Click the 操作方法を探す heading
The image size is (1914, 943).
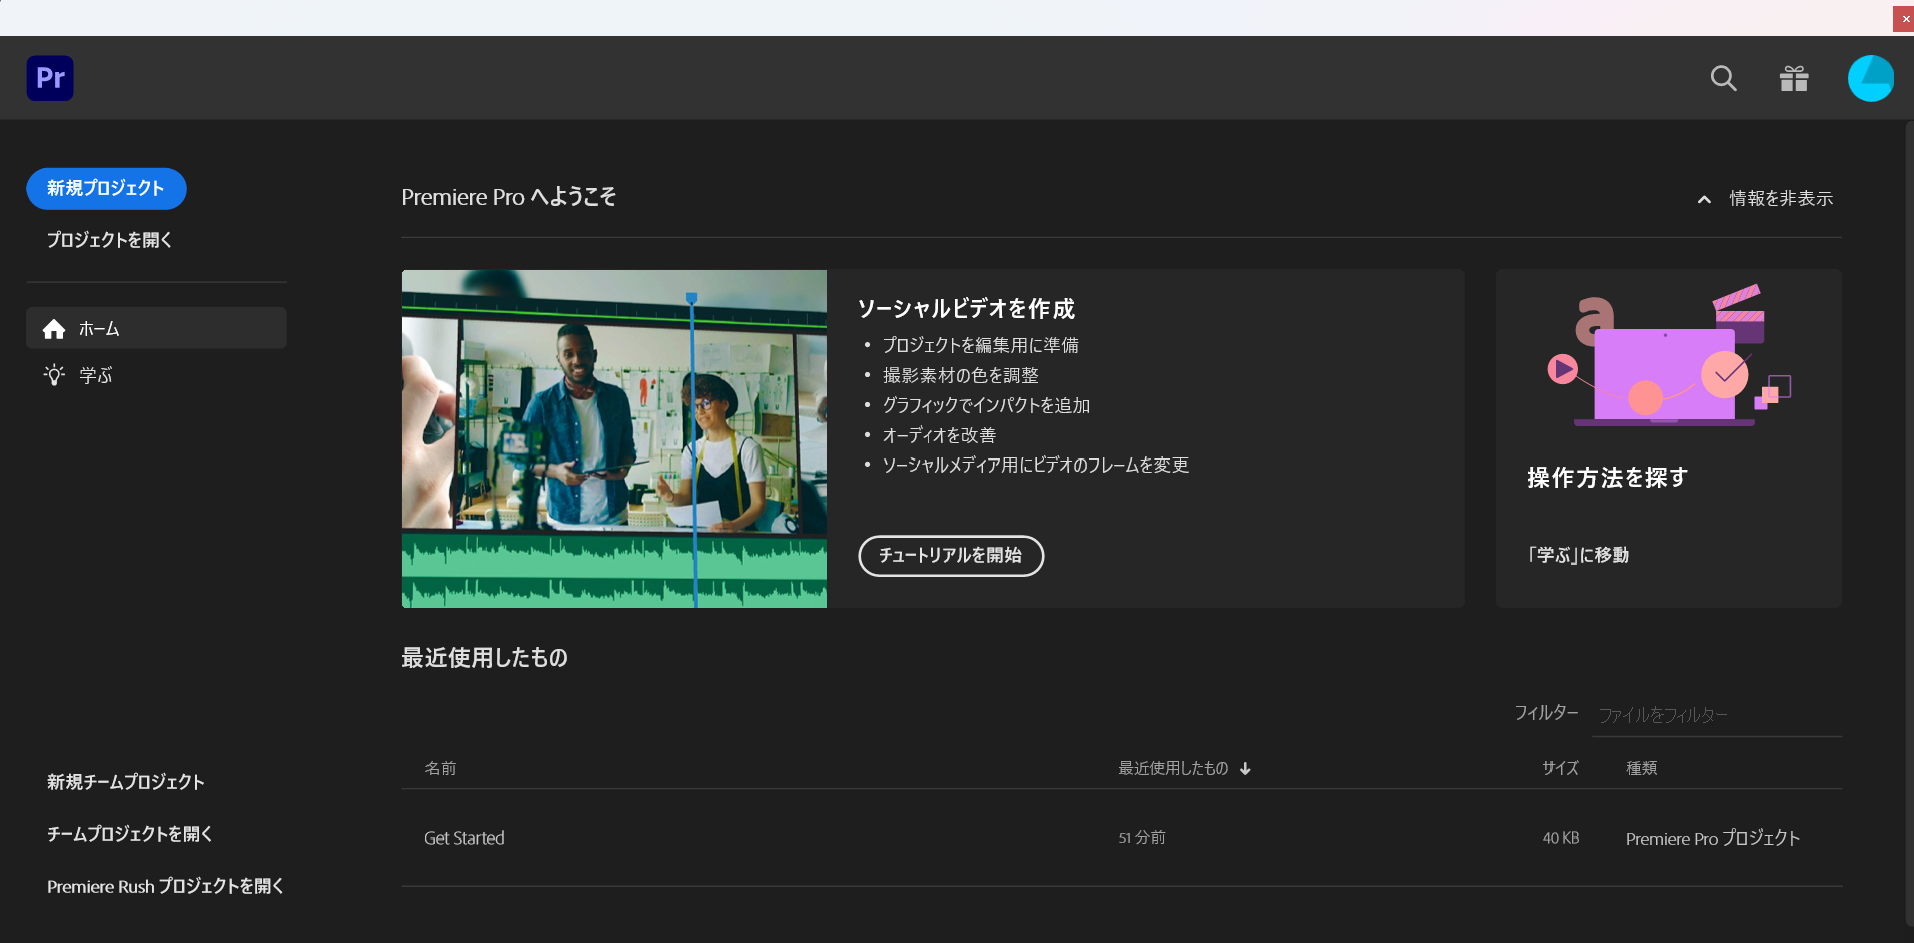(1607, 478)
